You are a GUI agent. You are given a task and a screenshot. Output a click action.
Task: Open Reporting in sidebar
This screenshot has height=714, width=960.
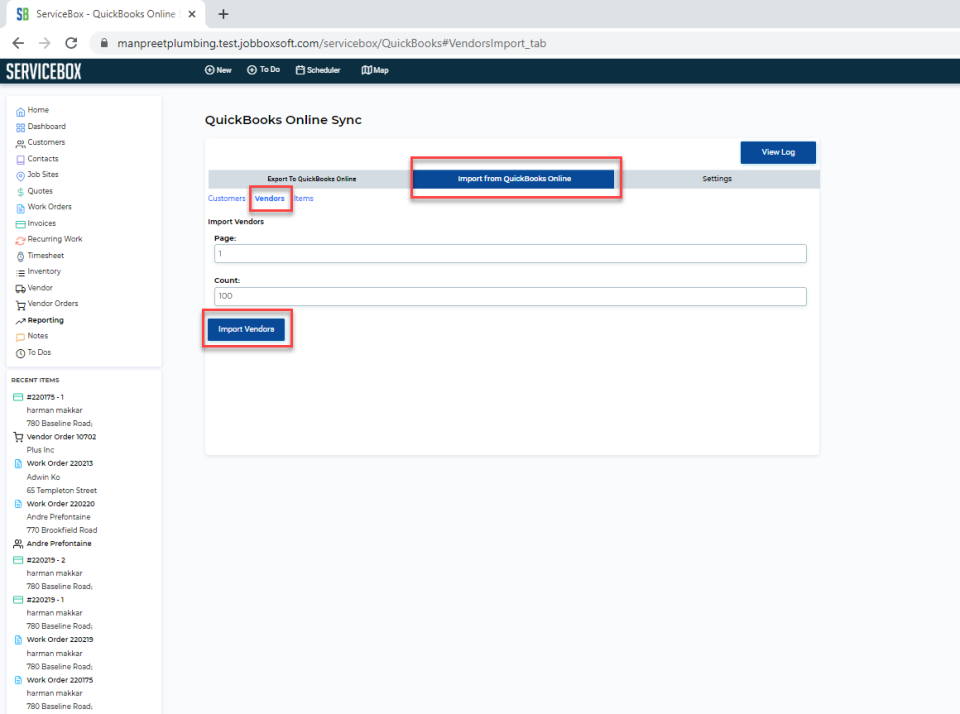coord(45,320)
